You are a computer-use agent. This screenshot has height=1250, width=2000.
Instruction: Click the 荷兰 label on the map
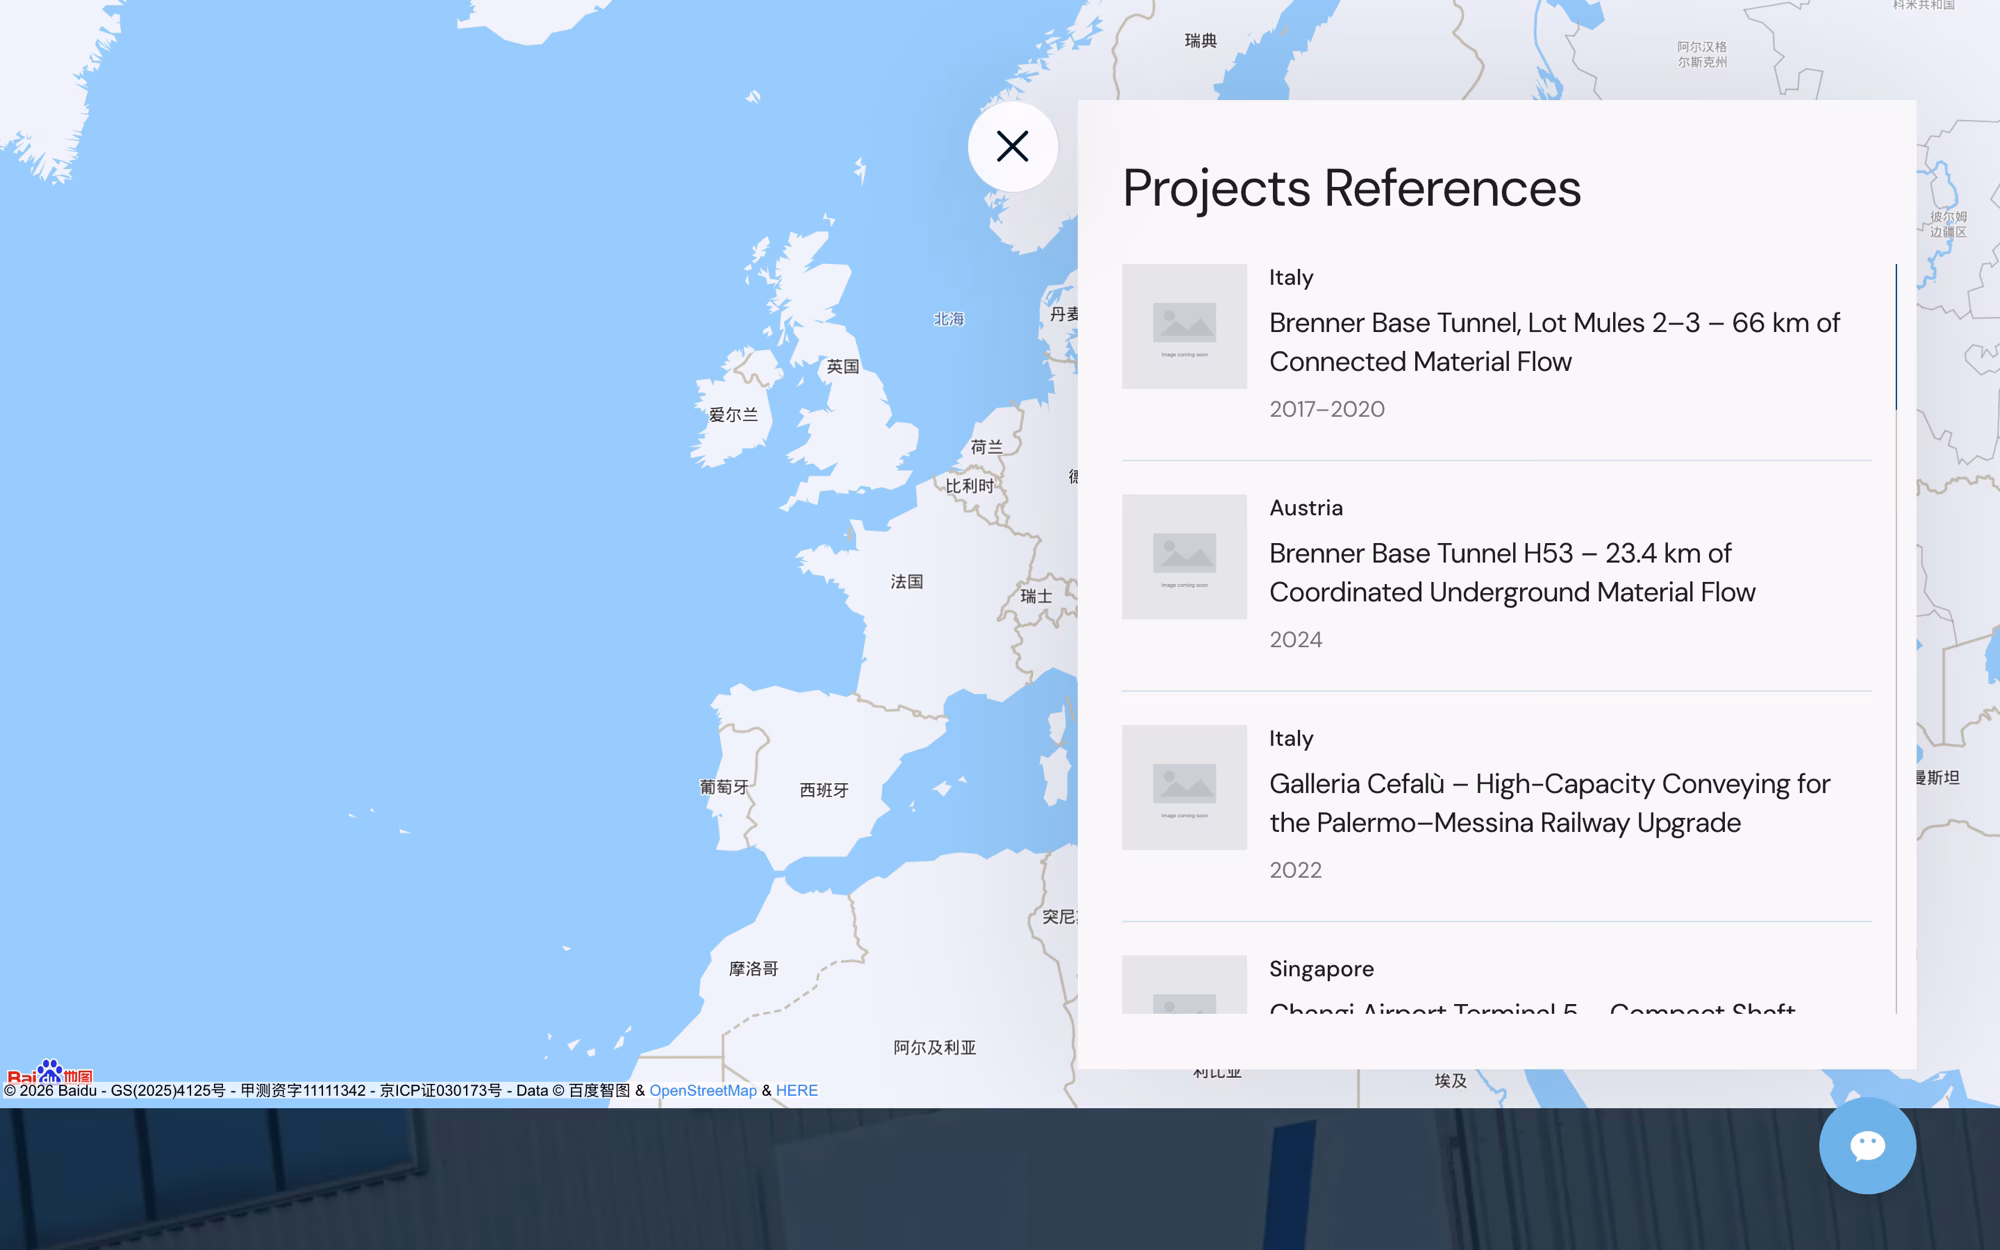(x=986, y=447)
